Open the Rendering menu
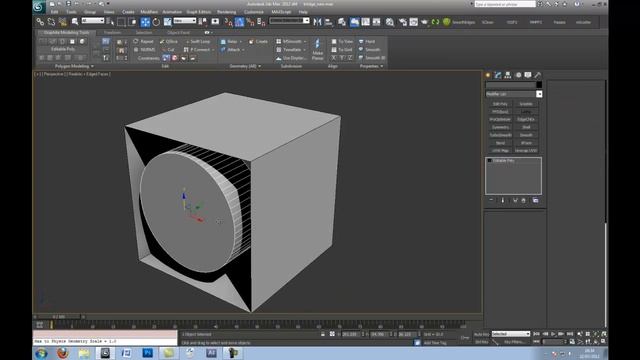The height and width of the screenshot is (360, 640). pos(227,12)
